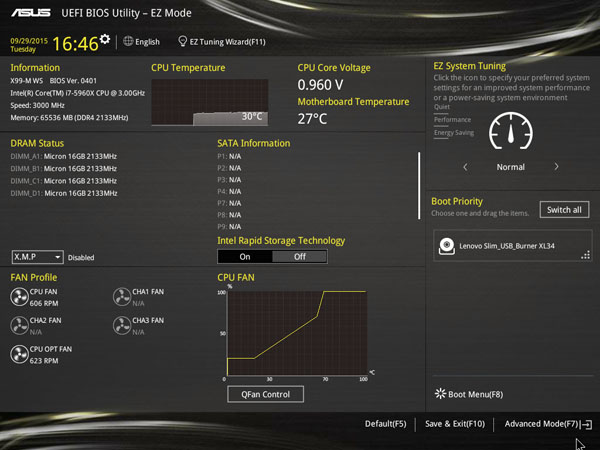The height and width of the screenshot is (450, 600).
Task: Click the 27°C motherboard temperature value
Action: point(312,119)
